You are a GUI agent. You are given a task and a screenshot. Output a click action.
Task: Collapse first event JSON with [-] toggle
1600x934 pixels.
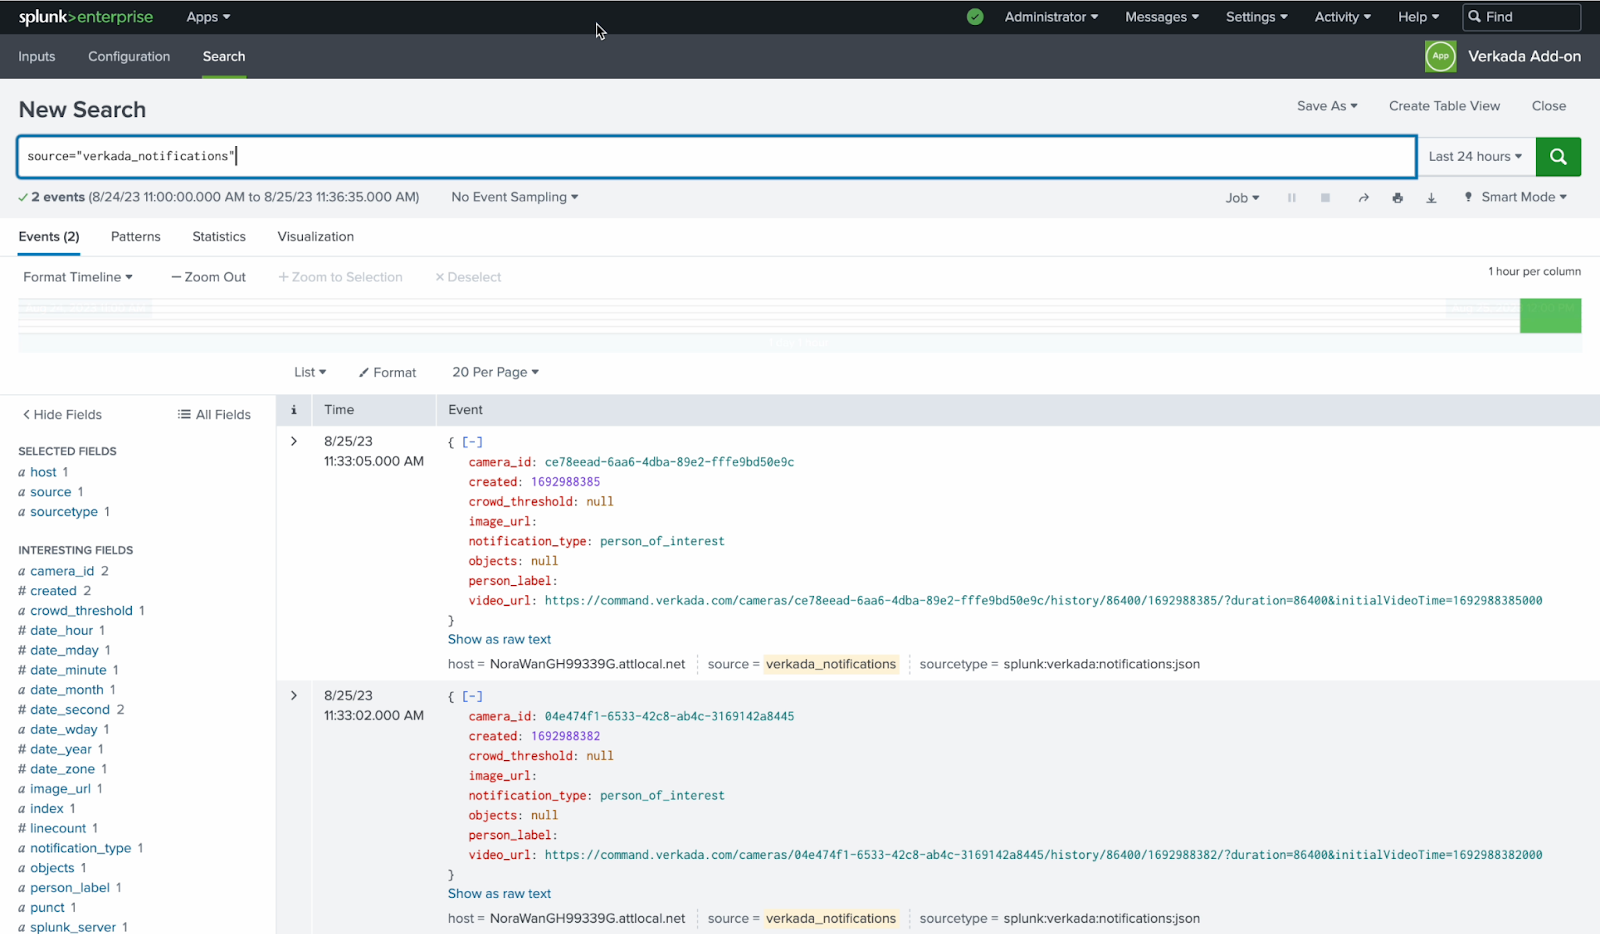click(472, 442)
